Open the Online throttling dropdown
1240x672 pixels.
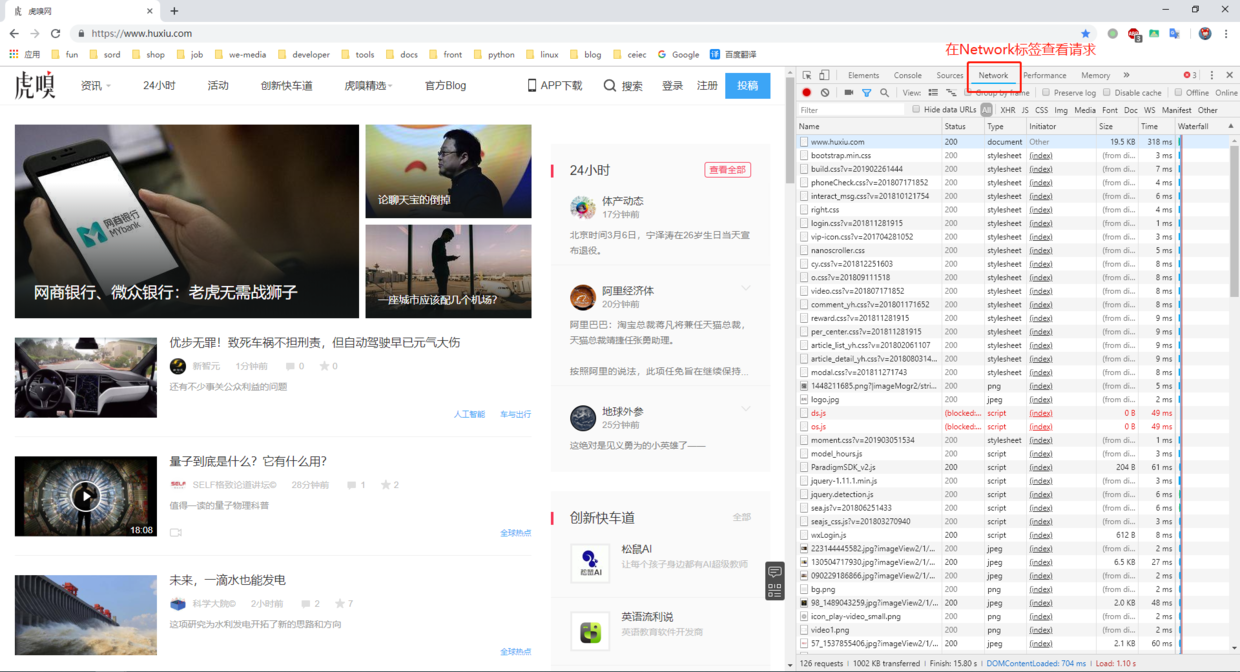(1227, 93)
